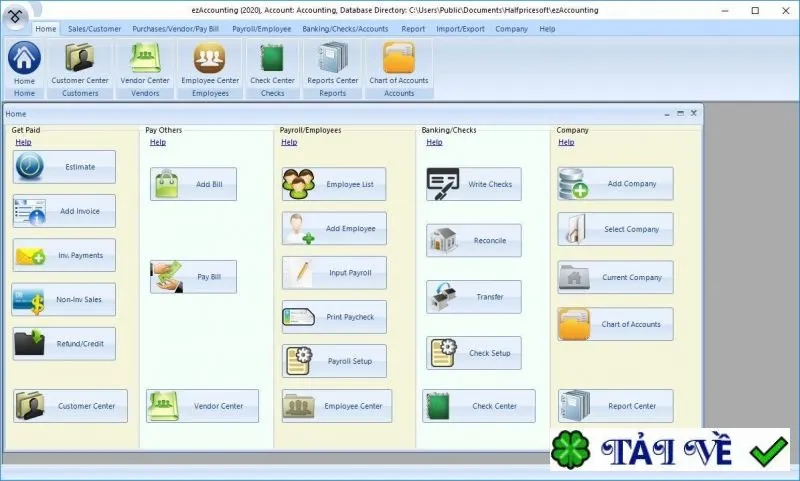The height and width of the screenshot is (481, 800).
Task: Open Payroll Setup with the gear icon
Action: 334,361
